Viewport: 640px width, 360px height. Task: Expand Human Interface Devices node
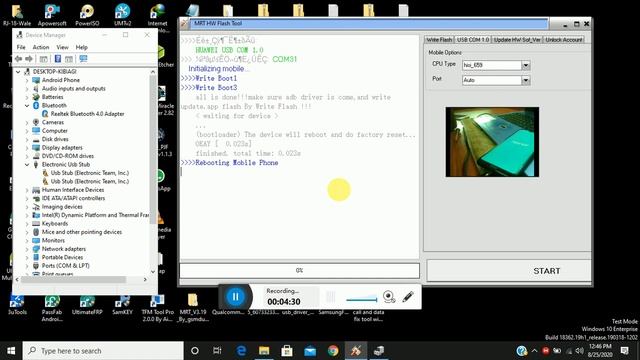[27, 190]
